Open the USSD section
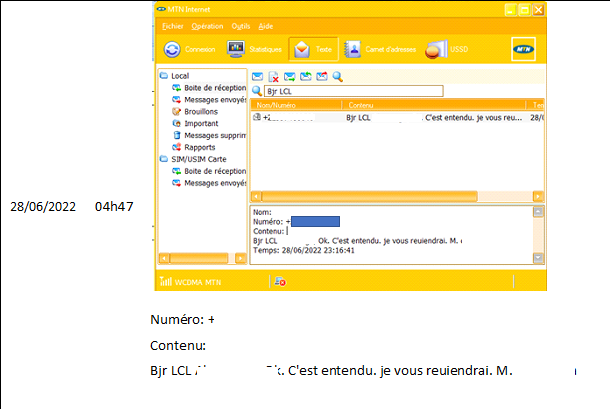This screenshot has height=409, width=610. (448, 50)
